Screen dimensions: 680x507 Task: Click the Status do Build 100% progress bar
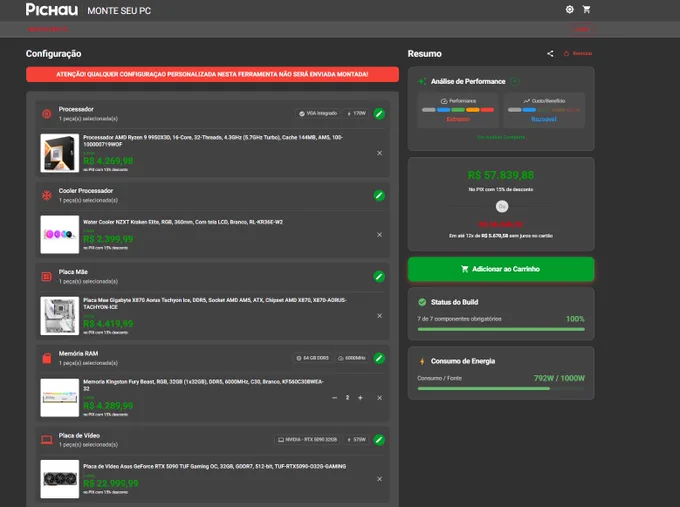[x=501, y=330]
